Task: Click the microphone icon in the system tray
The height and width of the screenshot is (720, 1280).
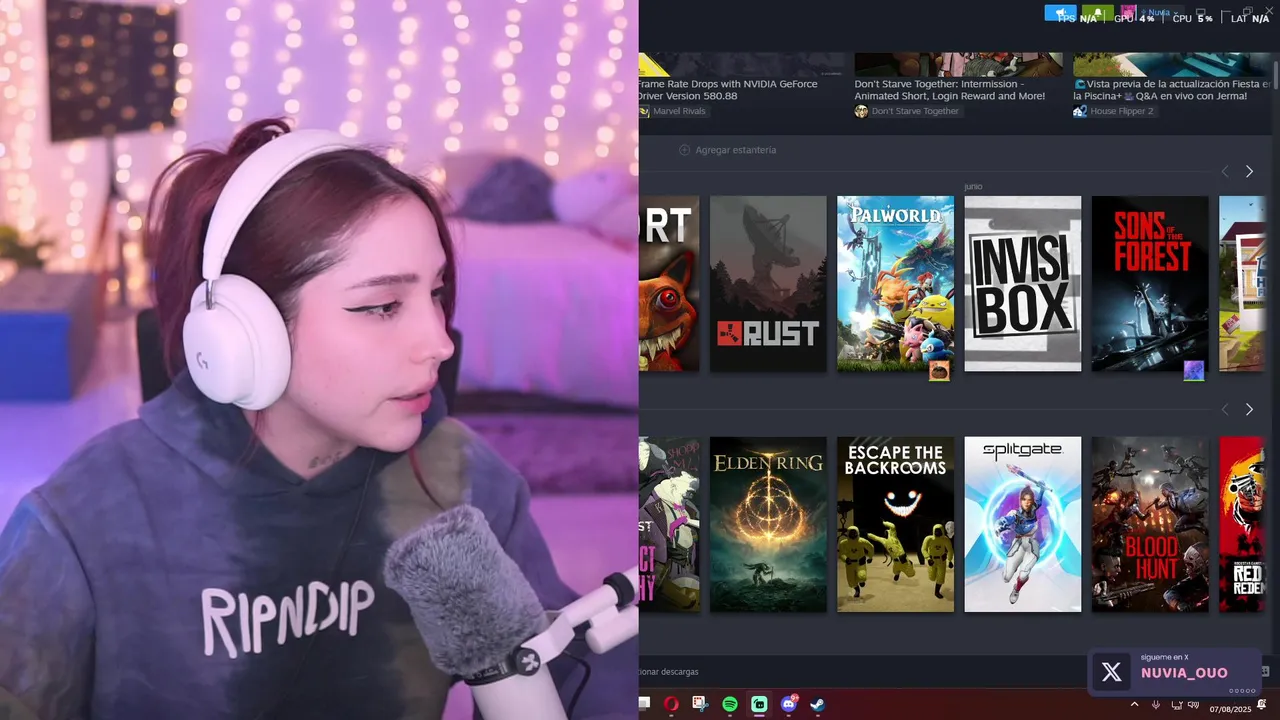Action: pos(1156,705)
